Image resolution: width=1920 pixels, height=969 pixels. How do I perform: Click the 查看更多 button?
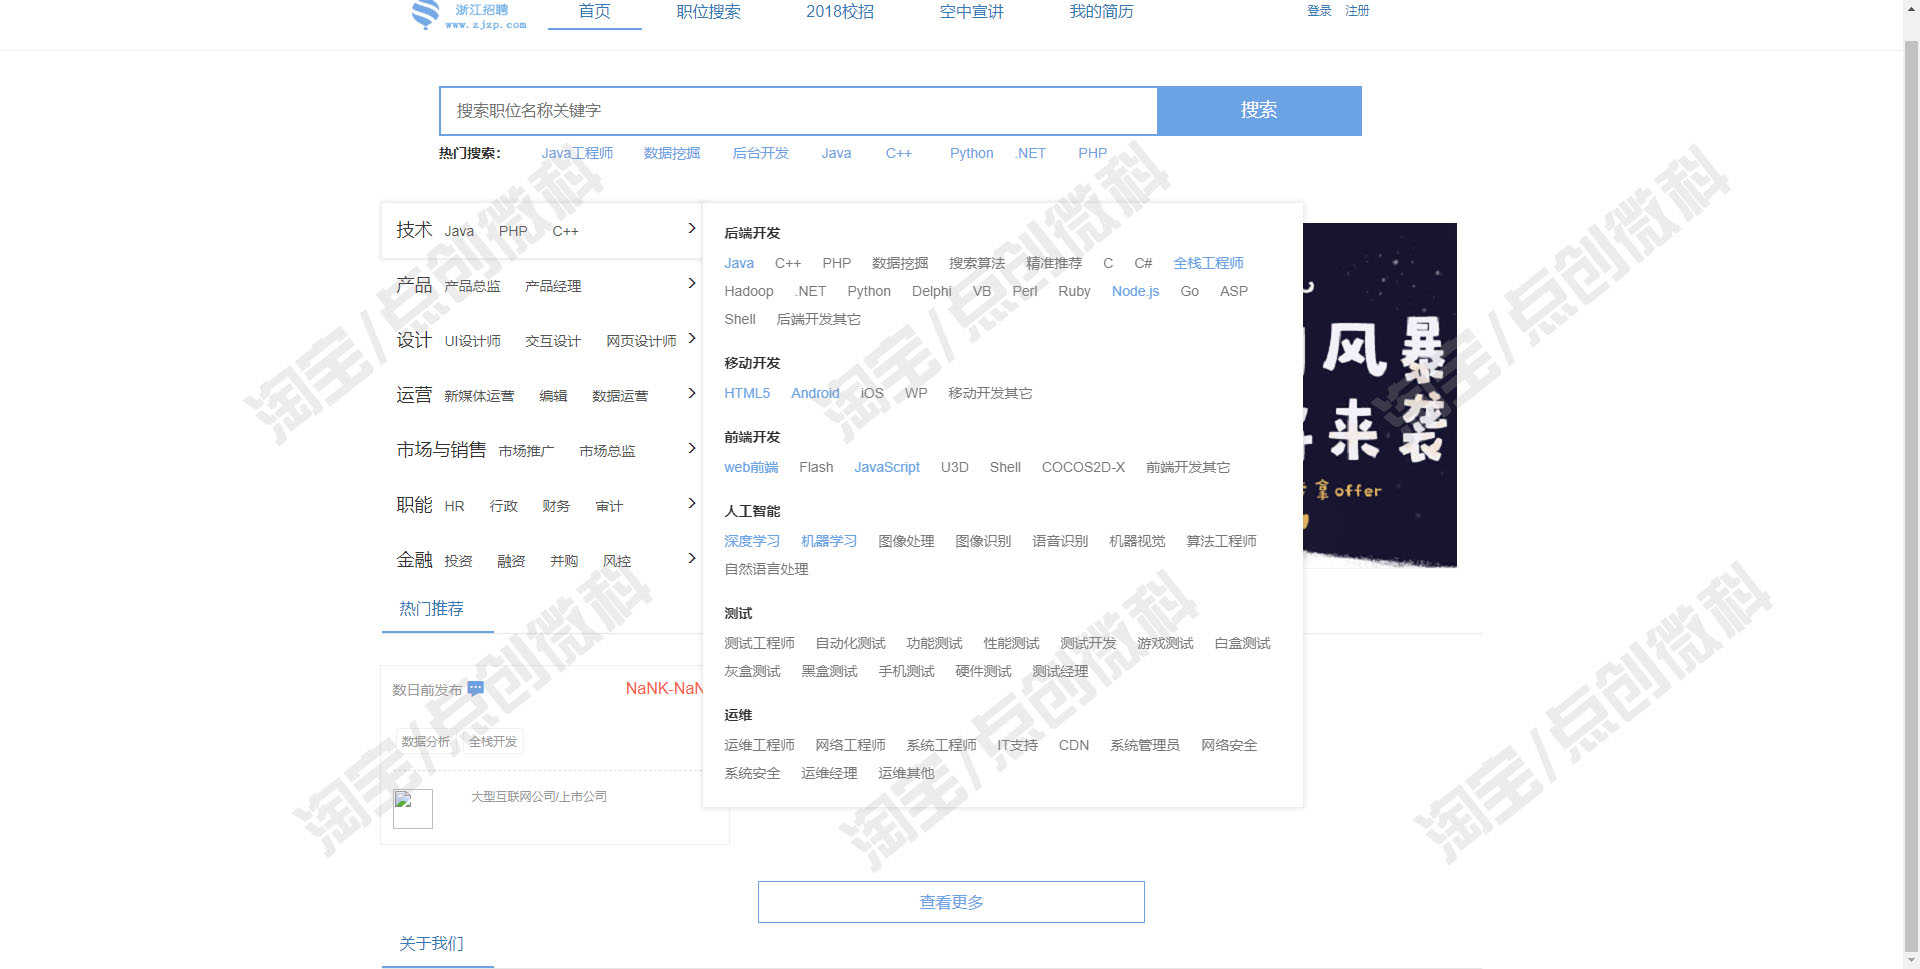(x=951, y=902)
